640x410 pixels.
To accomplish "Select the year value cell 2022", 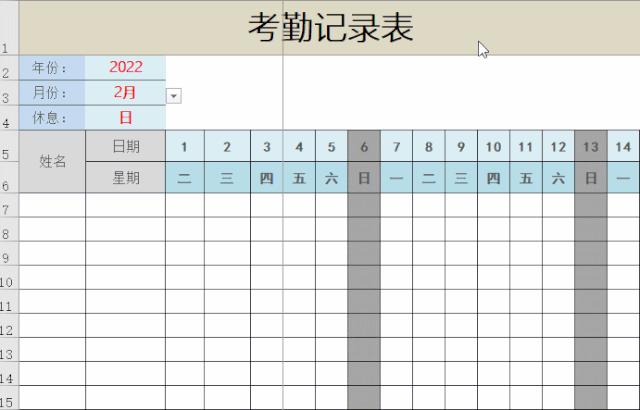I will (125, 68).
